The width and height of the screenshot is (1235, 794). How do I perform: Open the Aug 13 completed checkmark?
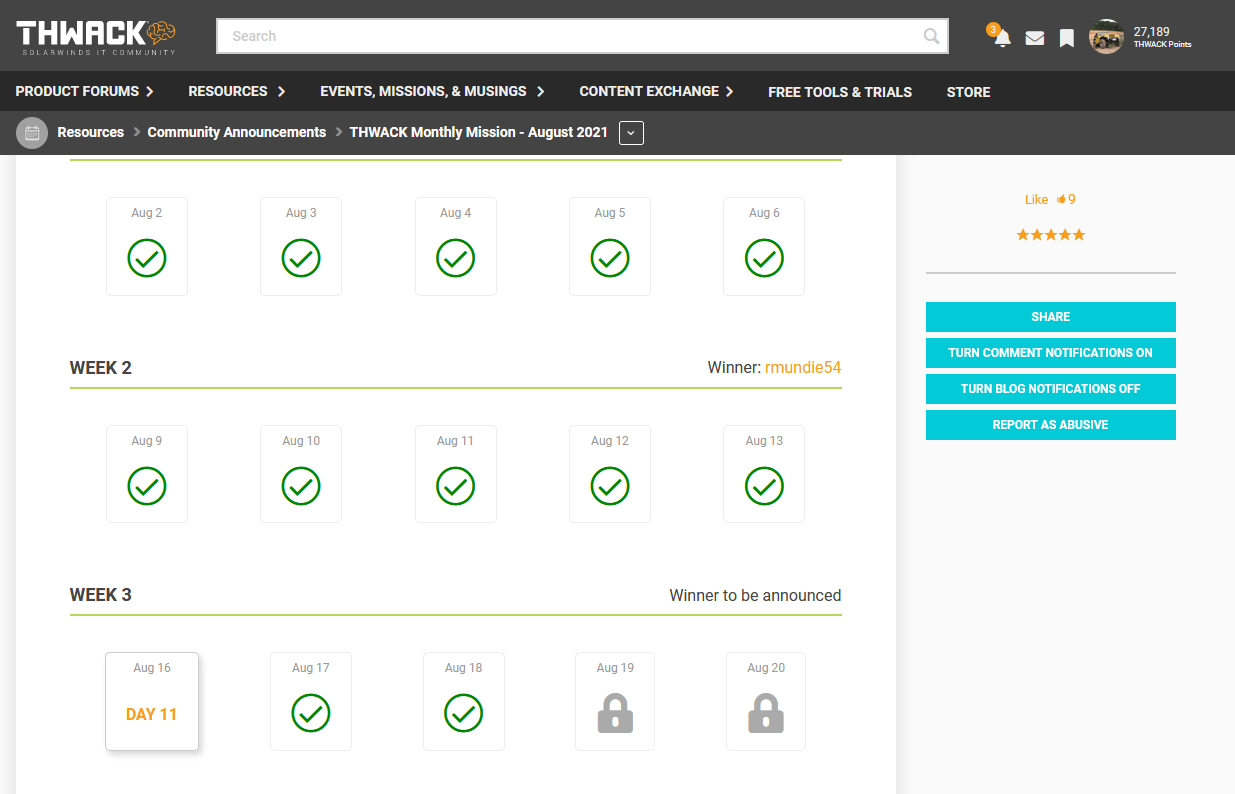coord(764,486)
